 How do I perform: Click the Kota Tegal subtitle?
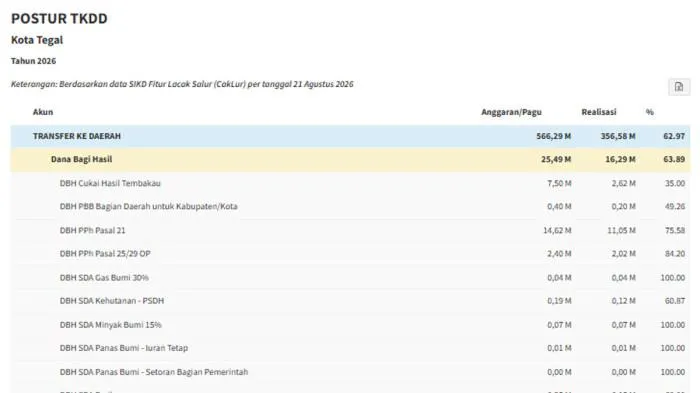pyautogui.click(x=37, y=40)
